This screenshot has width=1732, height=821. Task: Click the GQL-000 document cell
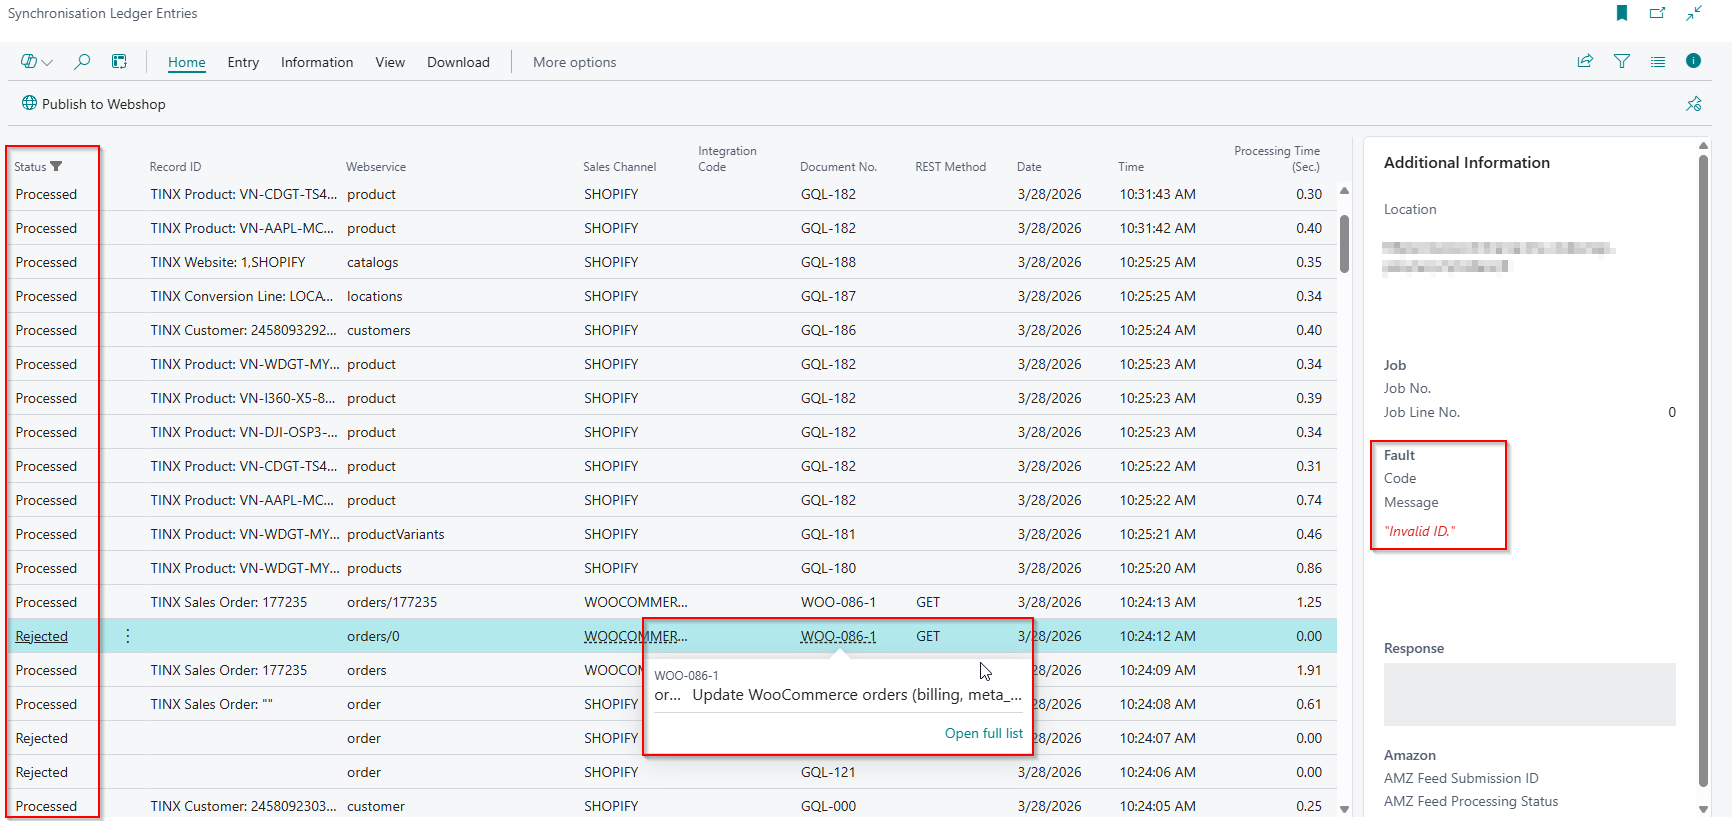[828, 806]
